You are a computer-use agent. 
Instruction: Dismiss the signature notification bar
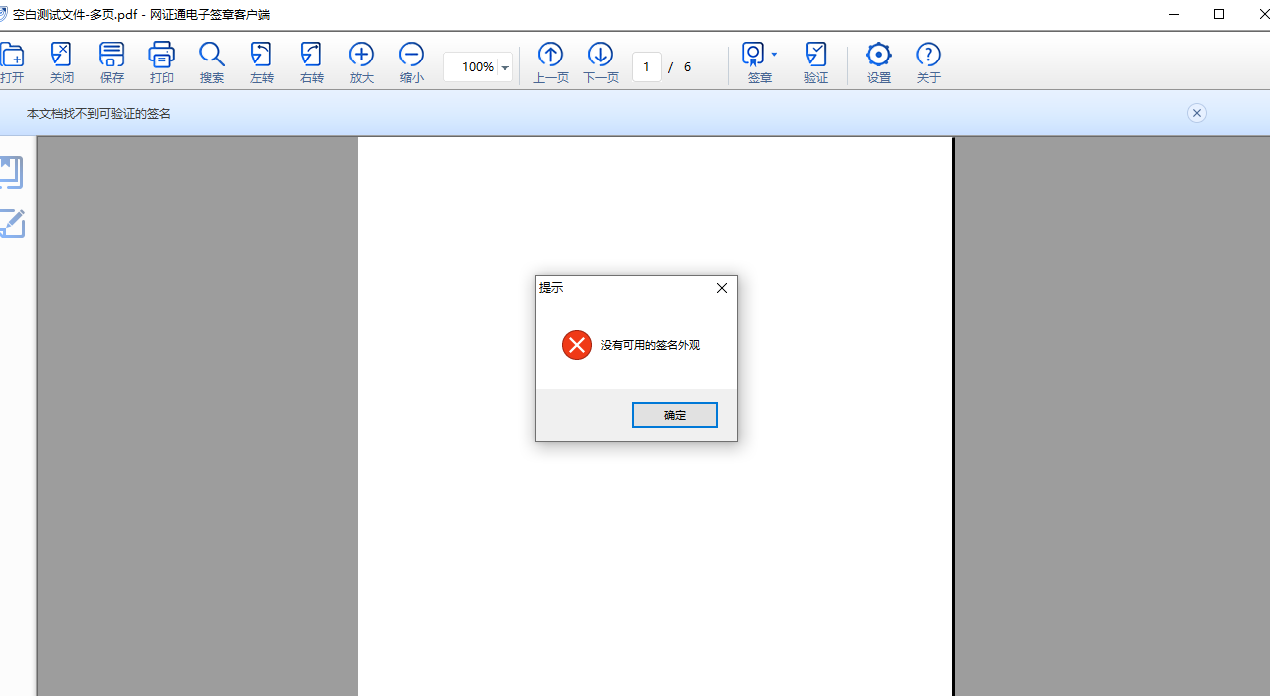pyautogui.click(x=1197, y=113)
